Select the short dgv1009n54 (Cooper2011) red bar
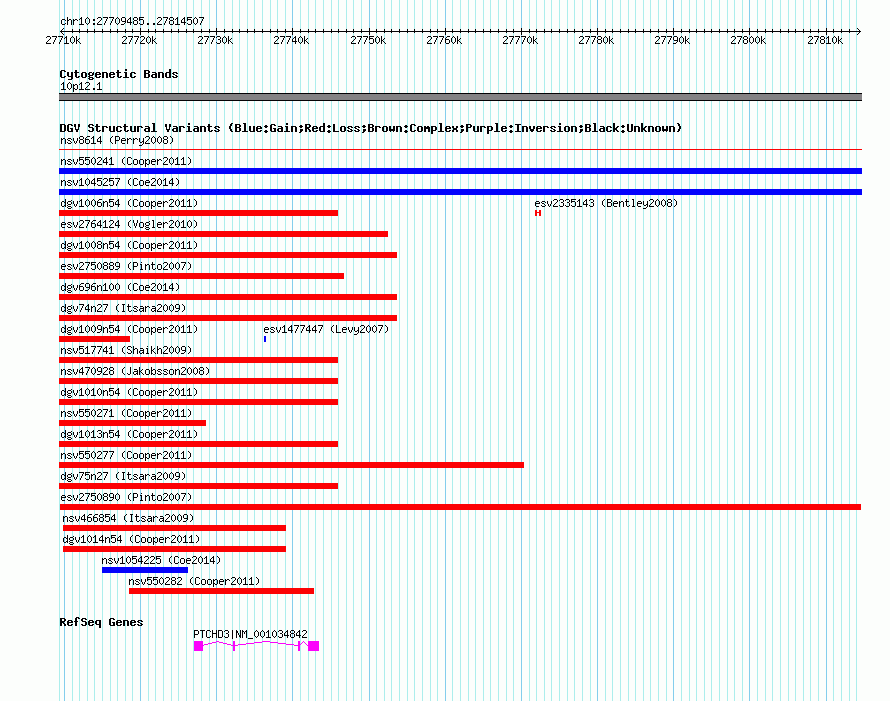 tap(94, 339)
